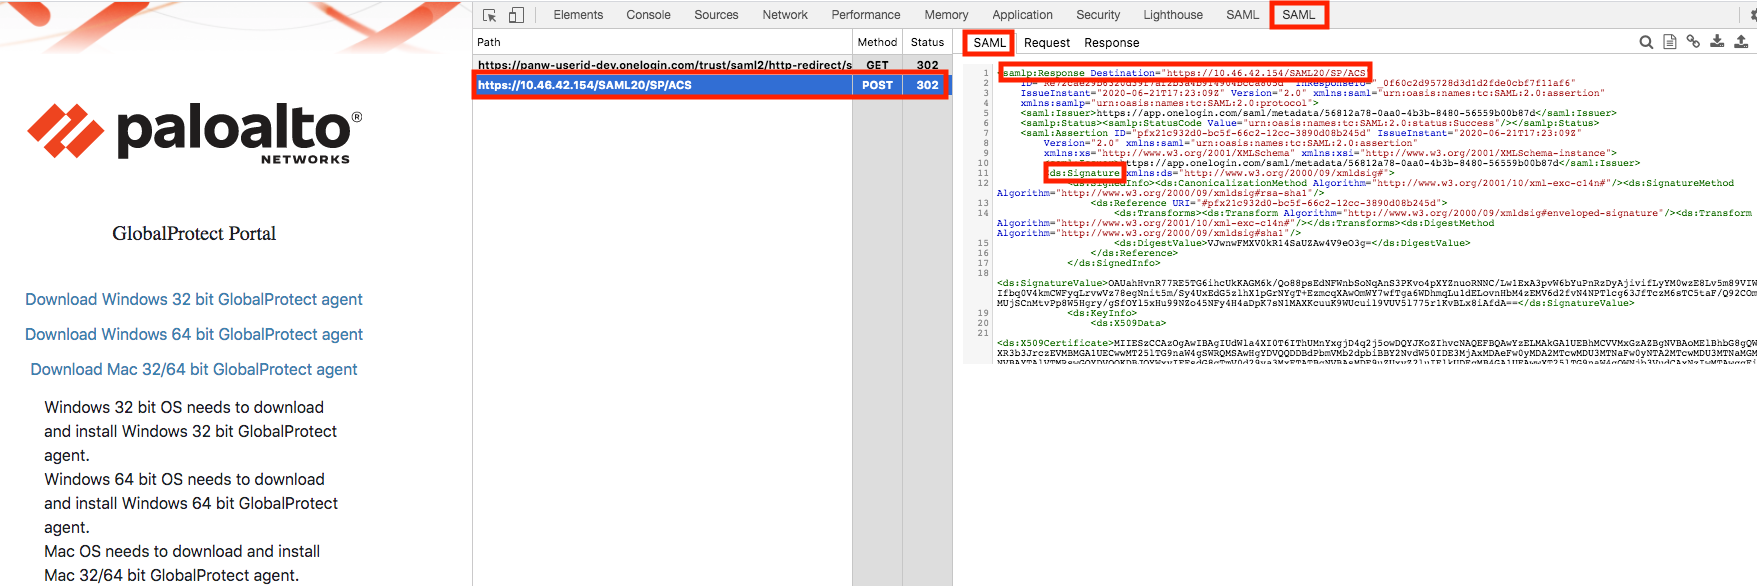Click the GET method cell

point(877,65)
